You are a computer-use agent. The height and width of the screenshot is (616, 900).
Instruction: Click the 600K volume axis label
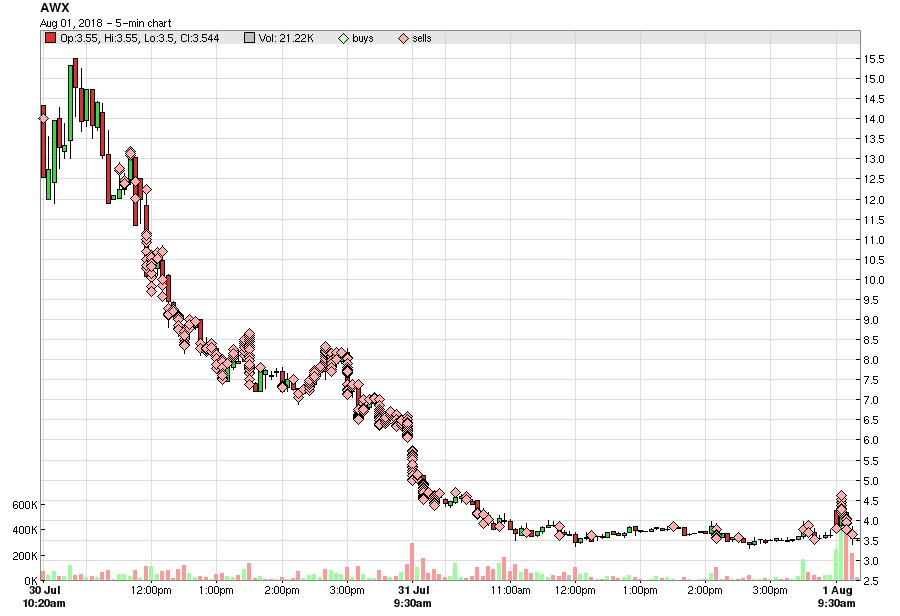coord(25,505)
